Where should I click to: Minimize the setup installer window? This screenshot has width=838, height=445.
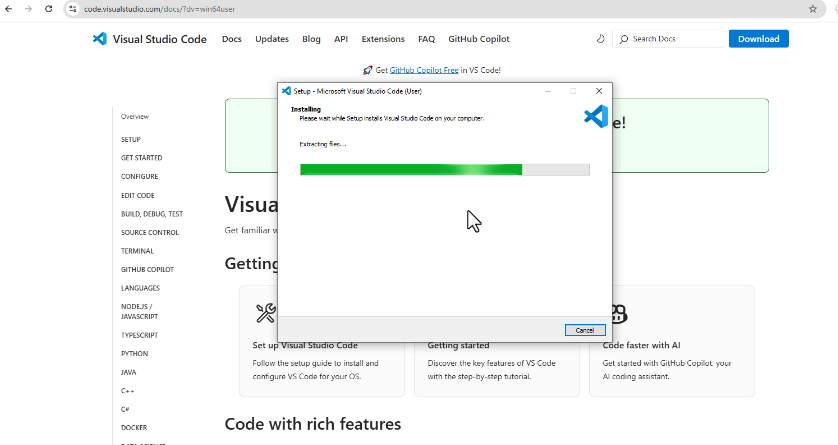(548, 91)
